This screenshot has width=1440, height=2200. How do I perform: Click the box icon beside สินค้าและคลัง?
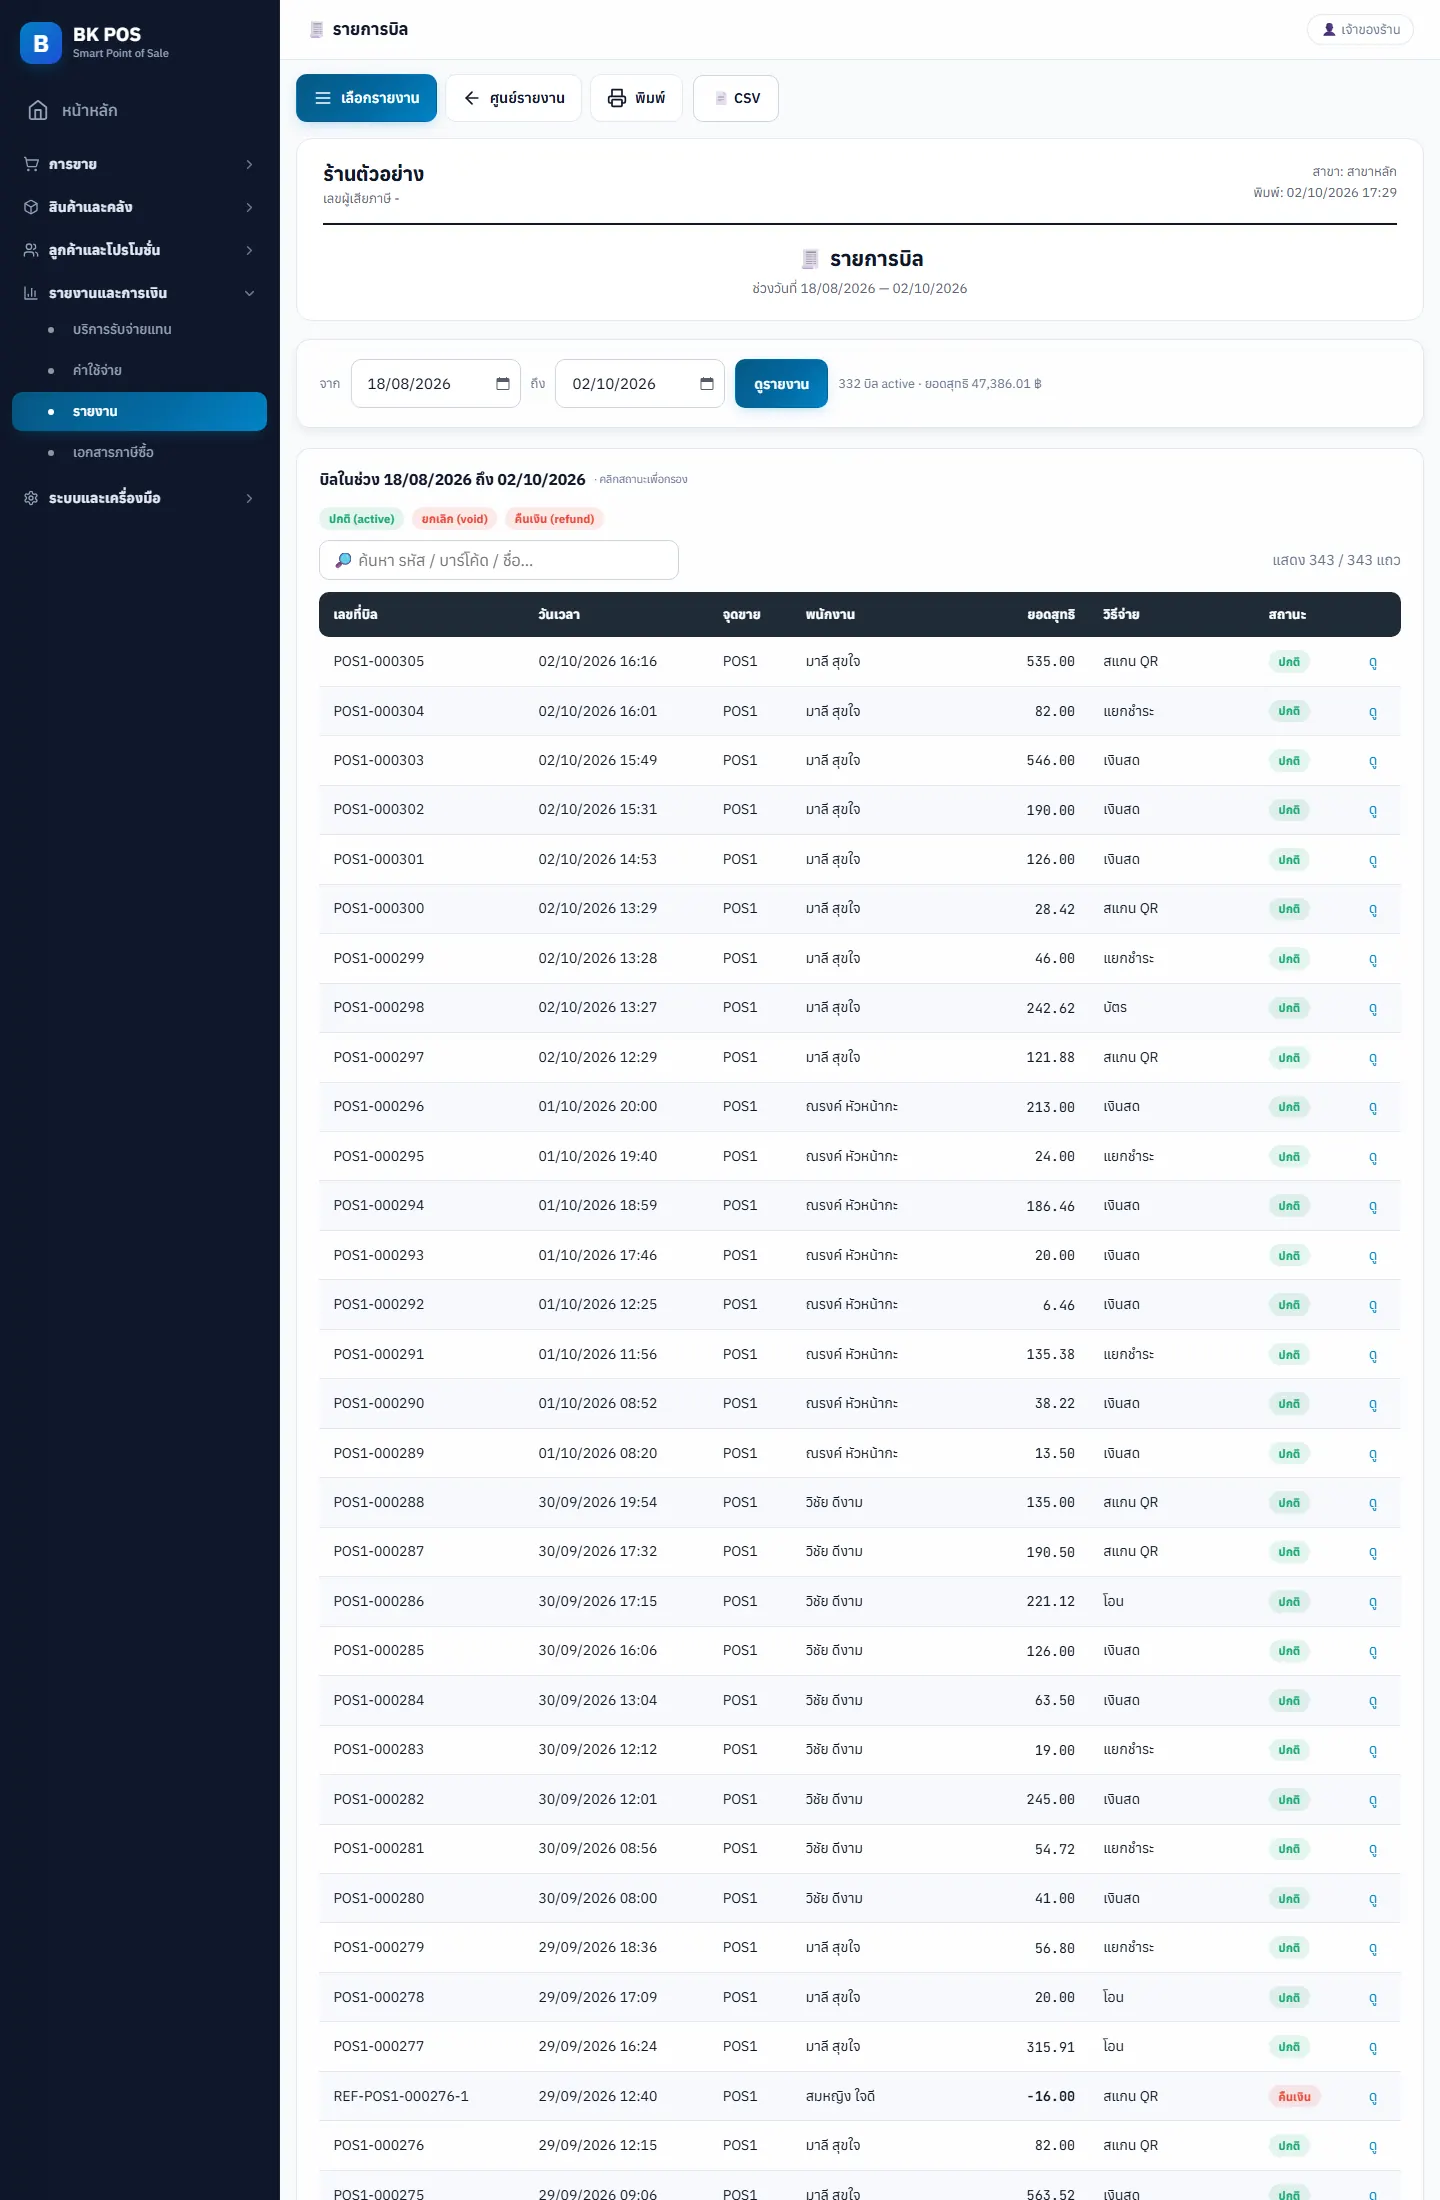tap(31, 207)
